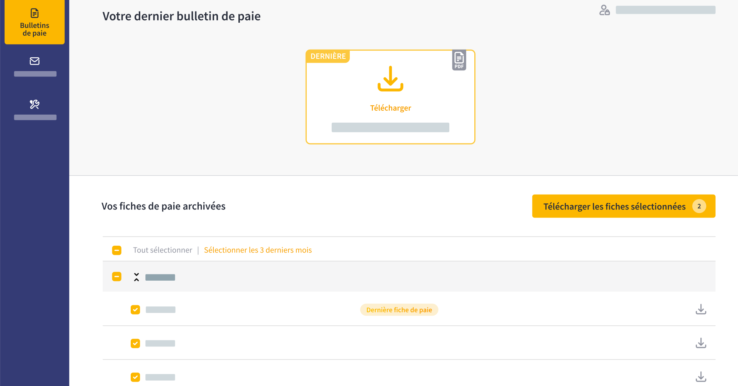Screen dimensions: 738x386
Task: Download the third archived payslip row
Action: coord(701,377)
